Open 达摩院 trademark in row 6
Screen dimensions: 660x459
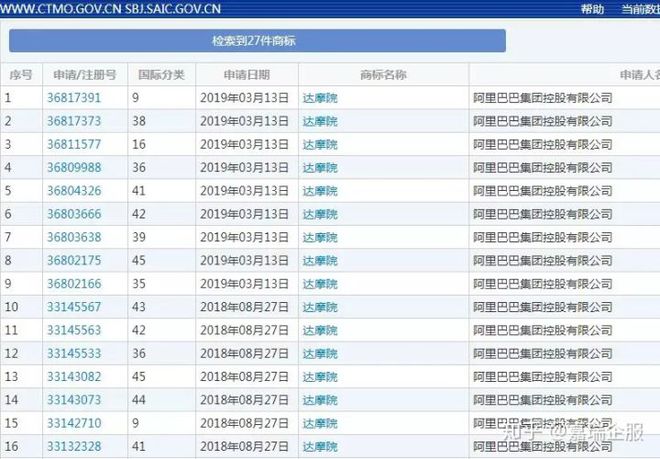(x=320, y=213)
